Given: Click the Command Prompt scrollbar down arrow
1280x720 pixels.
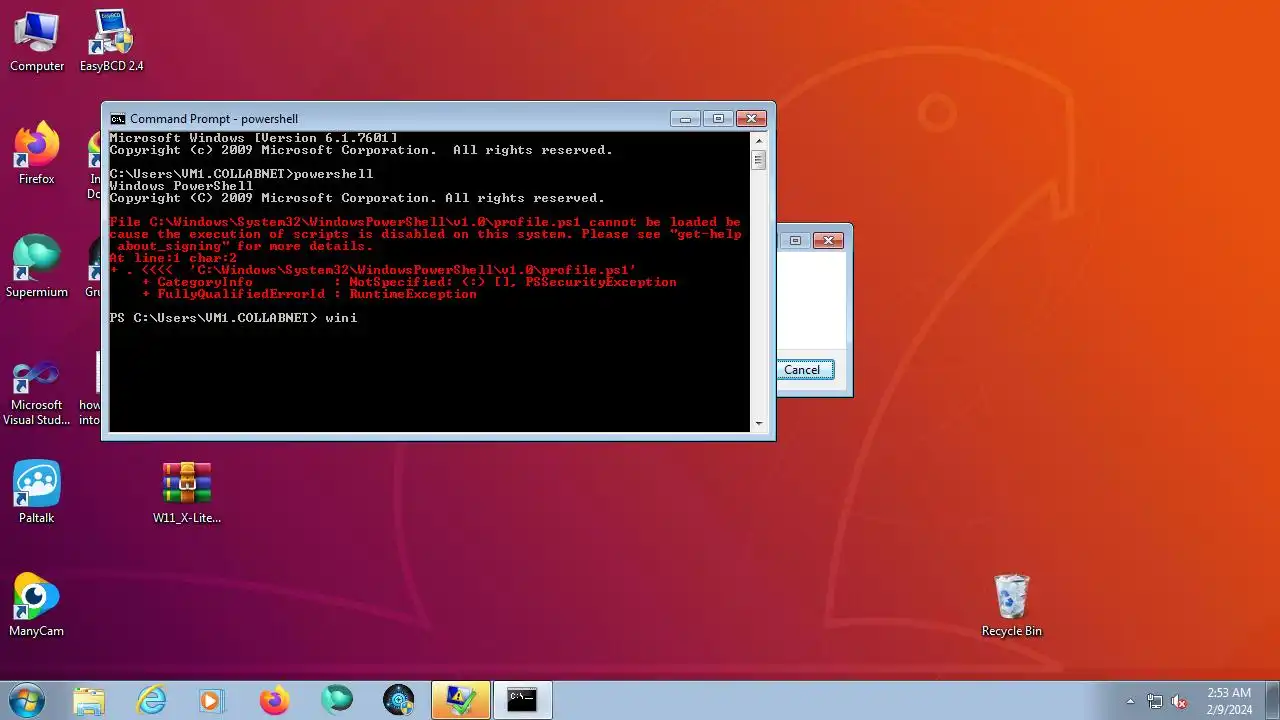Looking at the screenshot, I should pyautogui.click(x=758, y=423).
